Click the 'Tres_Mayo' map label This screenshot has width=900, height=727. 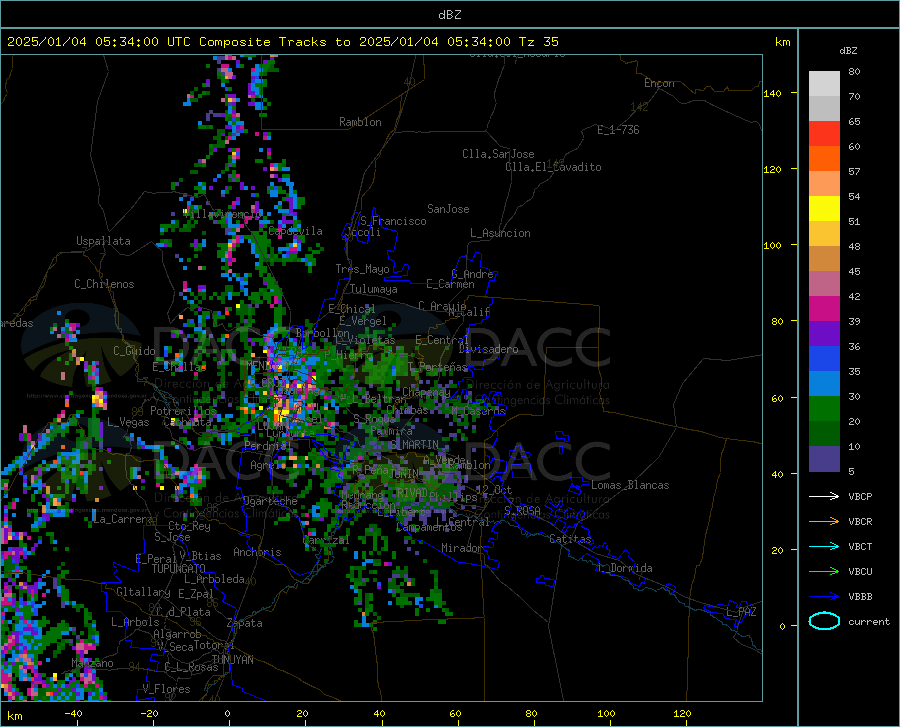362,269
